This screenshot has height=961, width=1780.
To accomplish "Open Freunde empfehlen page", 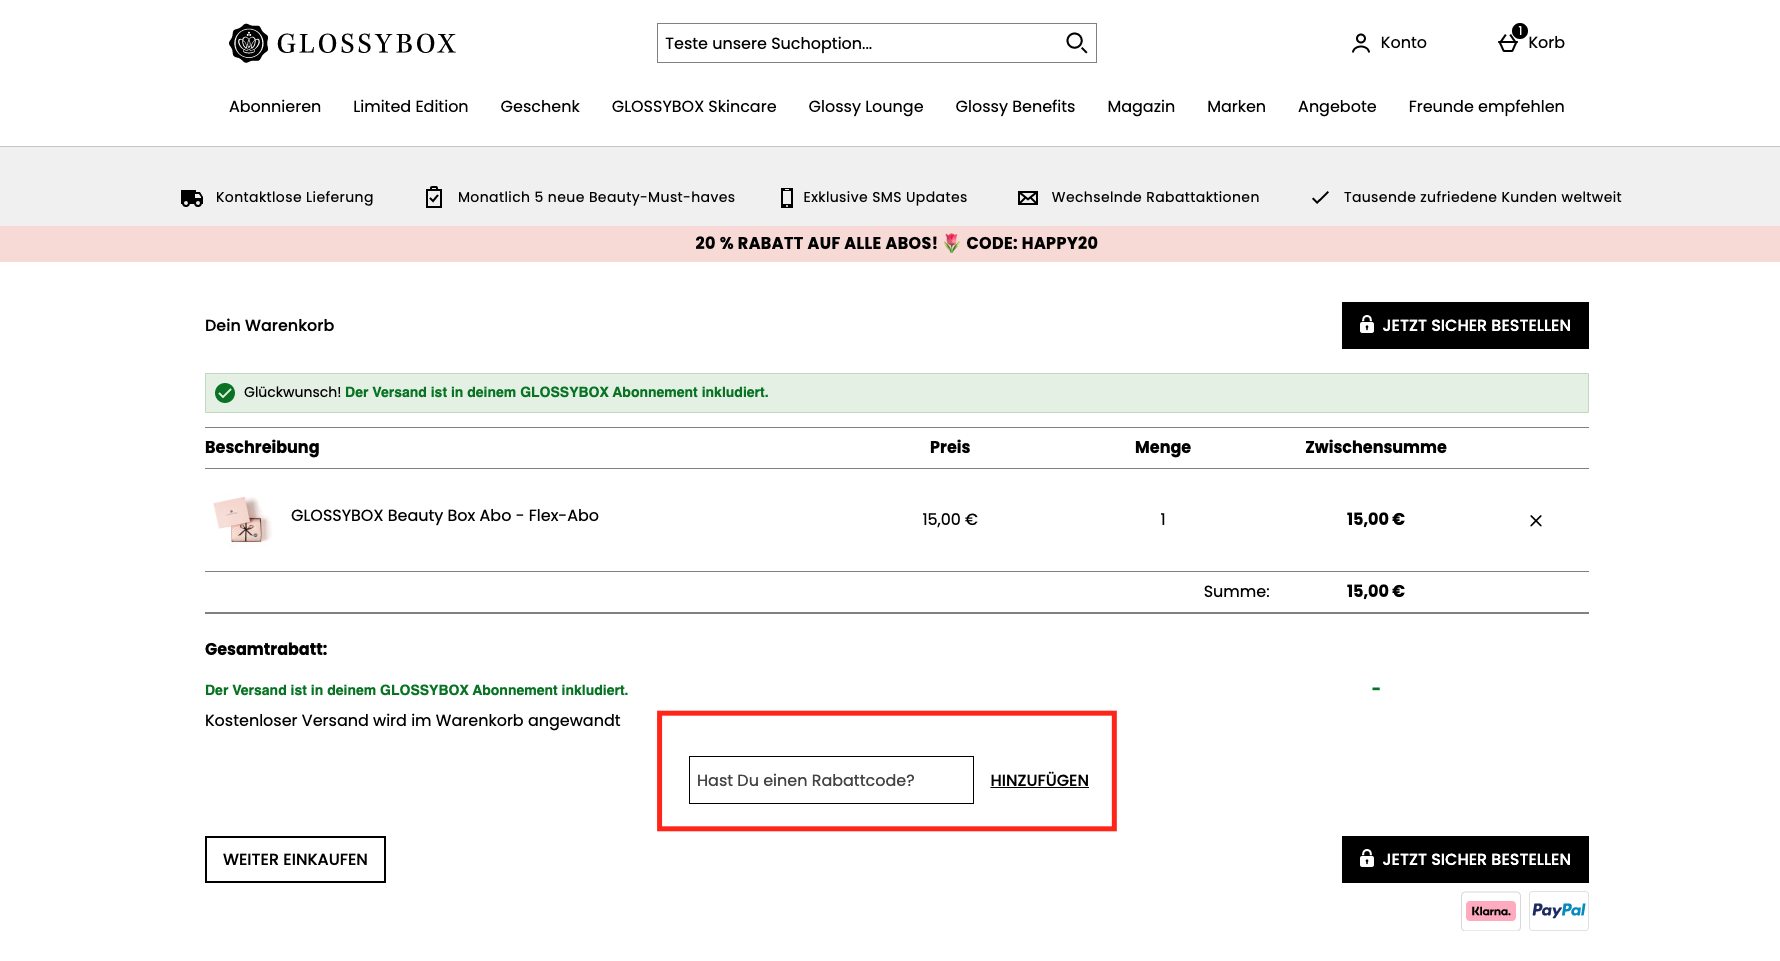I will pos(1486,107).
